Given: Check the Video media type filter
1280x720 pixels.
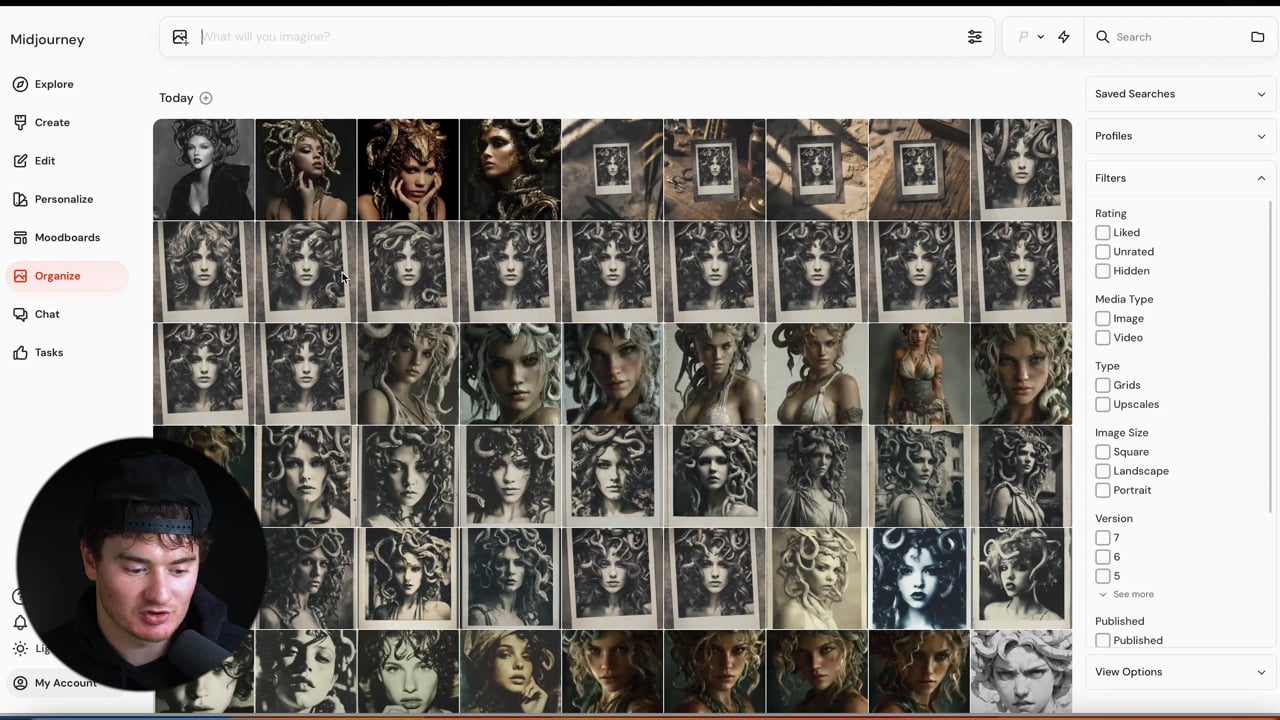Looking at the screenshot, I should pos(1102,338).
